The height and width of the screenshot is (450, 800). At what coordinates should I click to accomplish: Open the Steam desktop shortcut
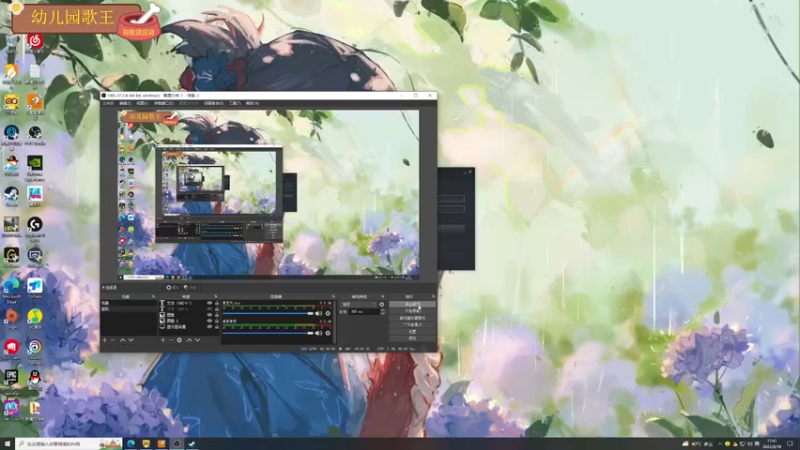point(11,196)
